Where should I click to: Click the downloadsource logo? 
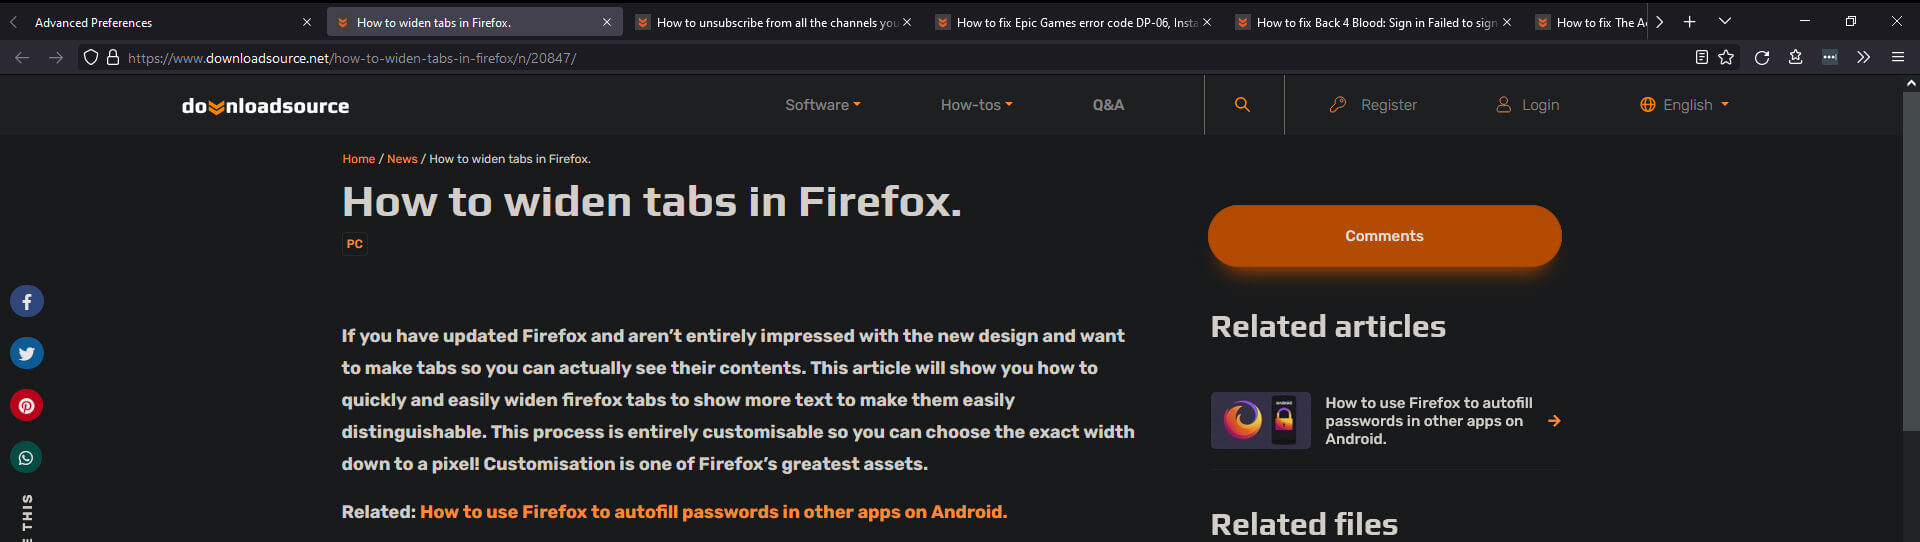point(265,106)
